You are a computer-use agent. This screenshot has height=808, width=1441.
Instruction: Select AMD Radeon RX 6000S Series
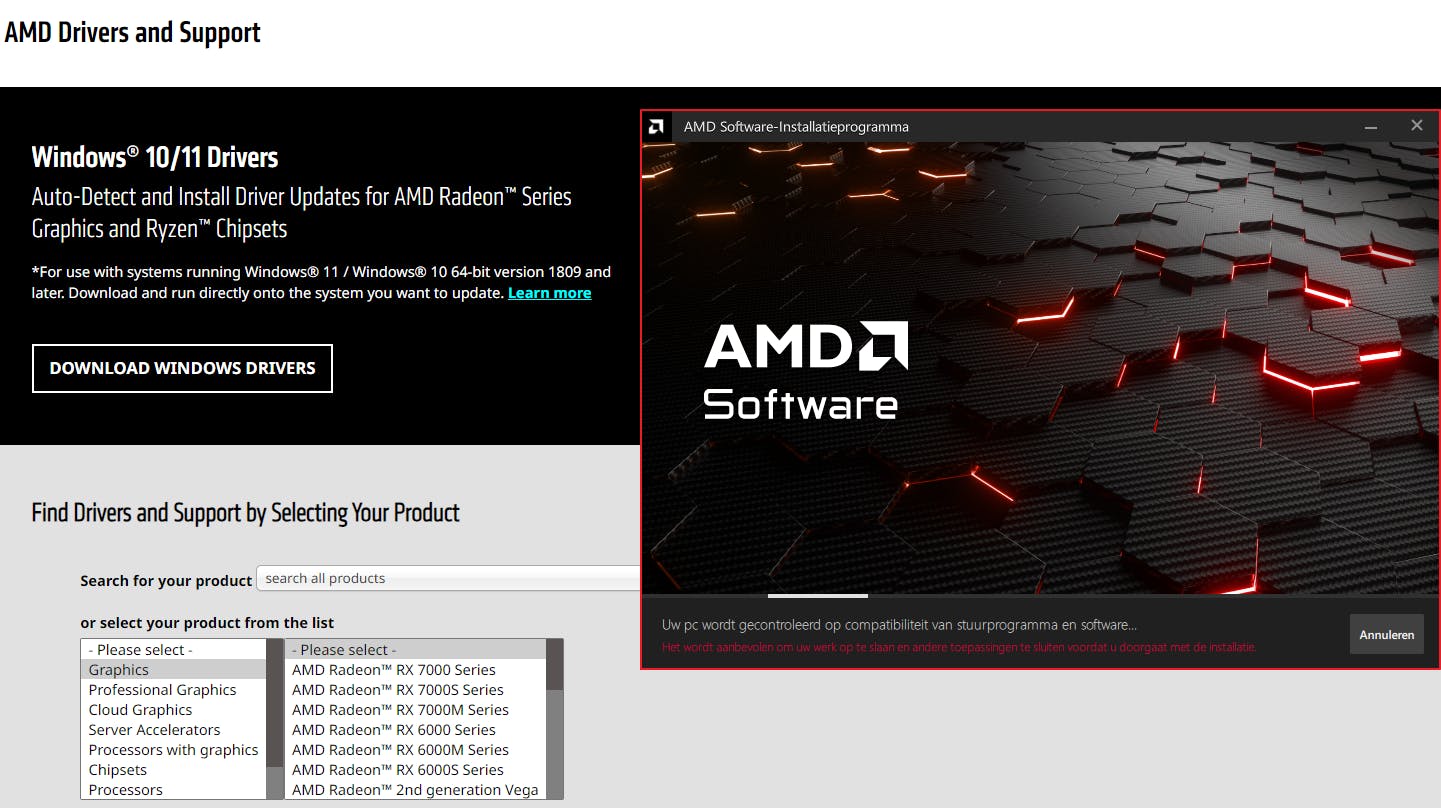click(415, 770)
